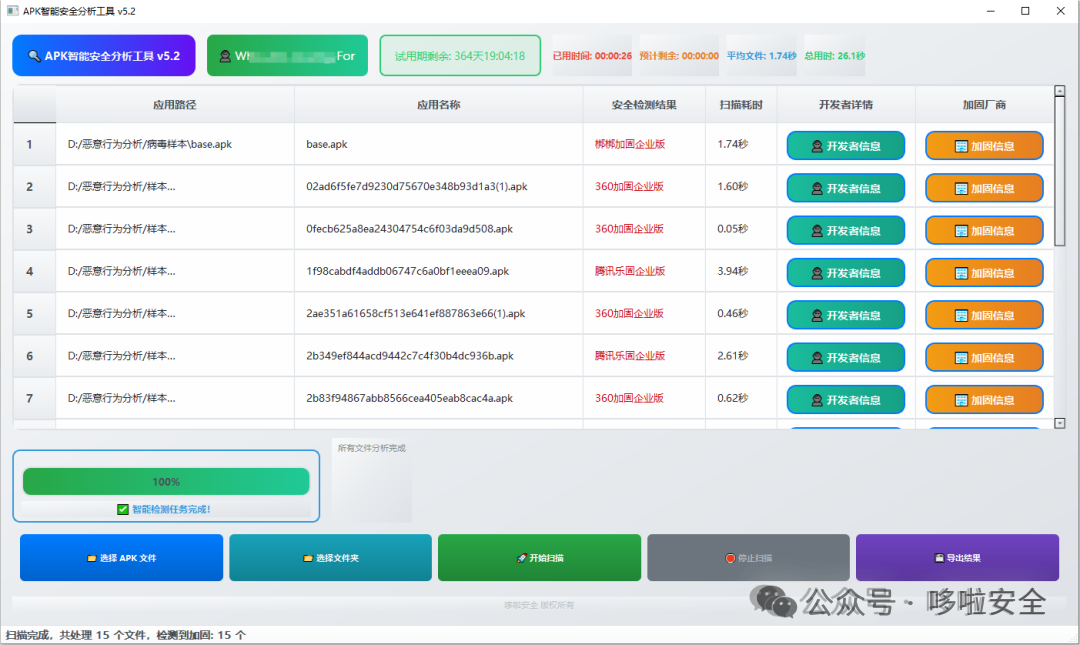The height and width of the screenshot is (645, 1080).
Task: Click 腾讯乐固企业版 result for 1f98cabdf4addb06747c6a0bf1eeea09.apk
Action: coord(644,271)
